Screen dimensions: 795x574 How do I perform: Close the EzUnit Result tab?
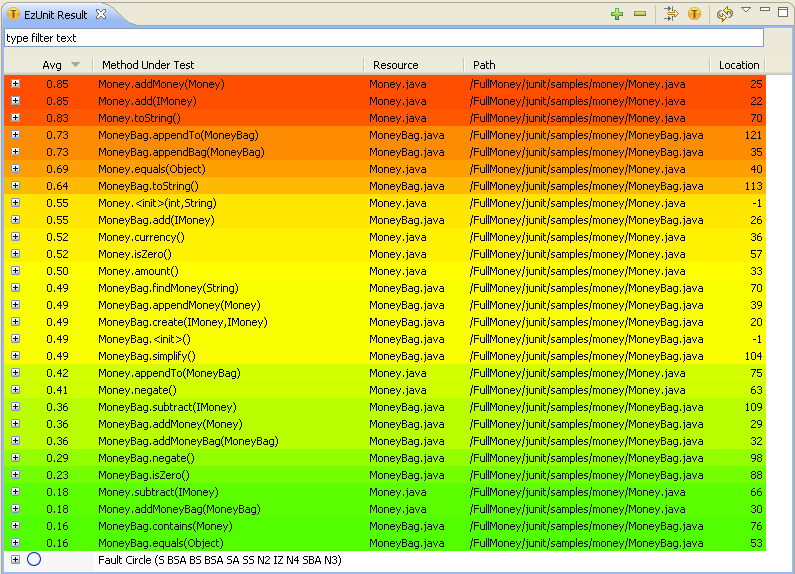point(101,14)
